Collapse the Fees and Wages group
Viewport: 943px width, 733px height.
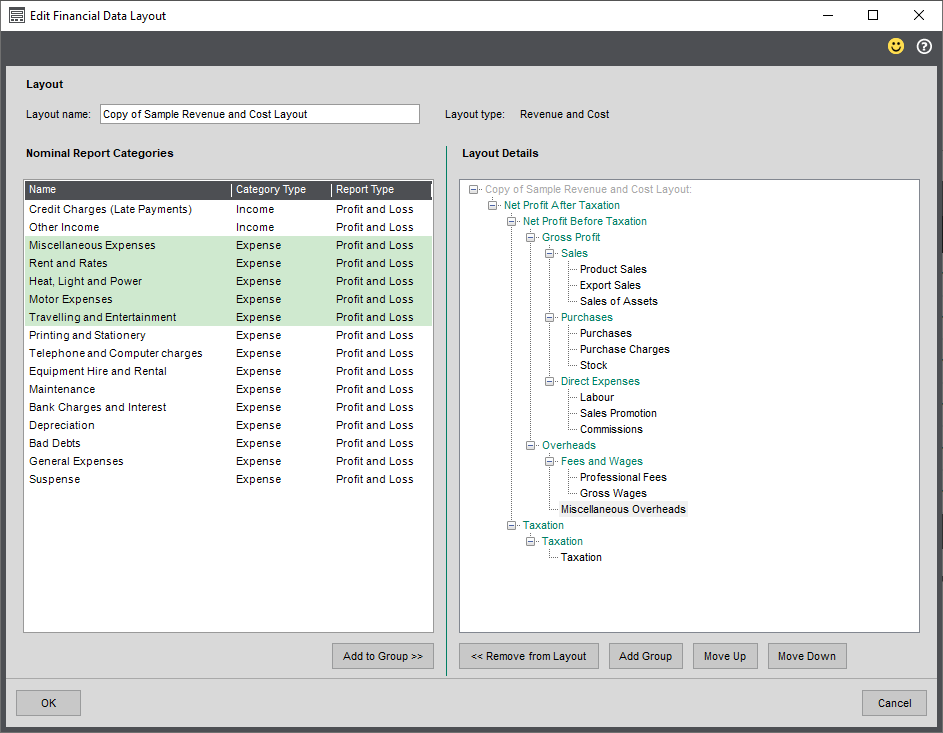coord(550,462)
